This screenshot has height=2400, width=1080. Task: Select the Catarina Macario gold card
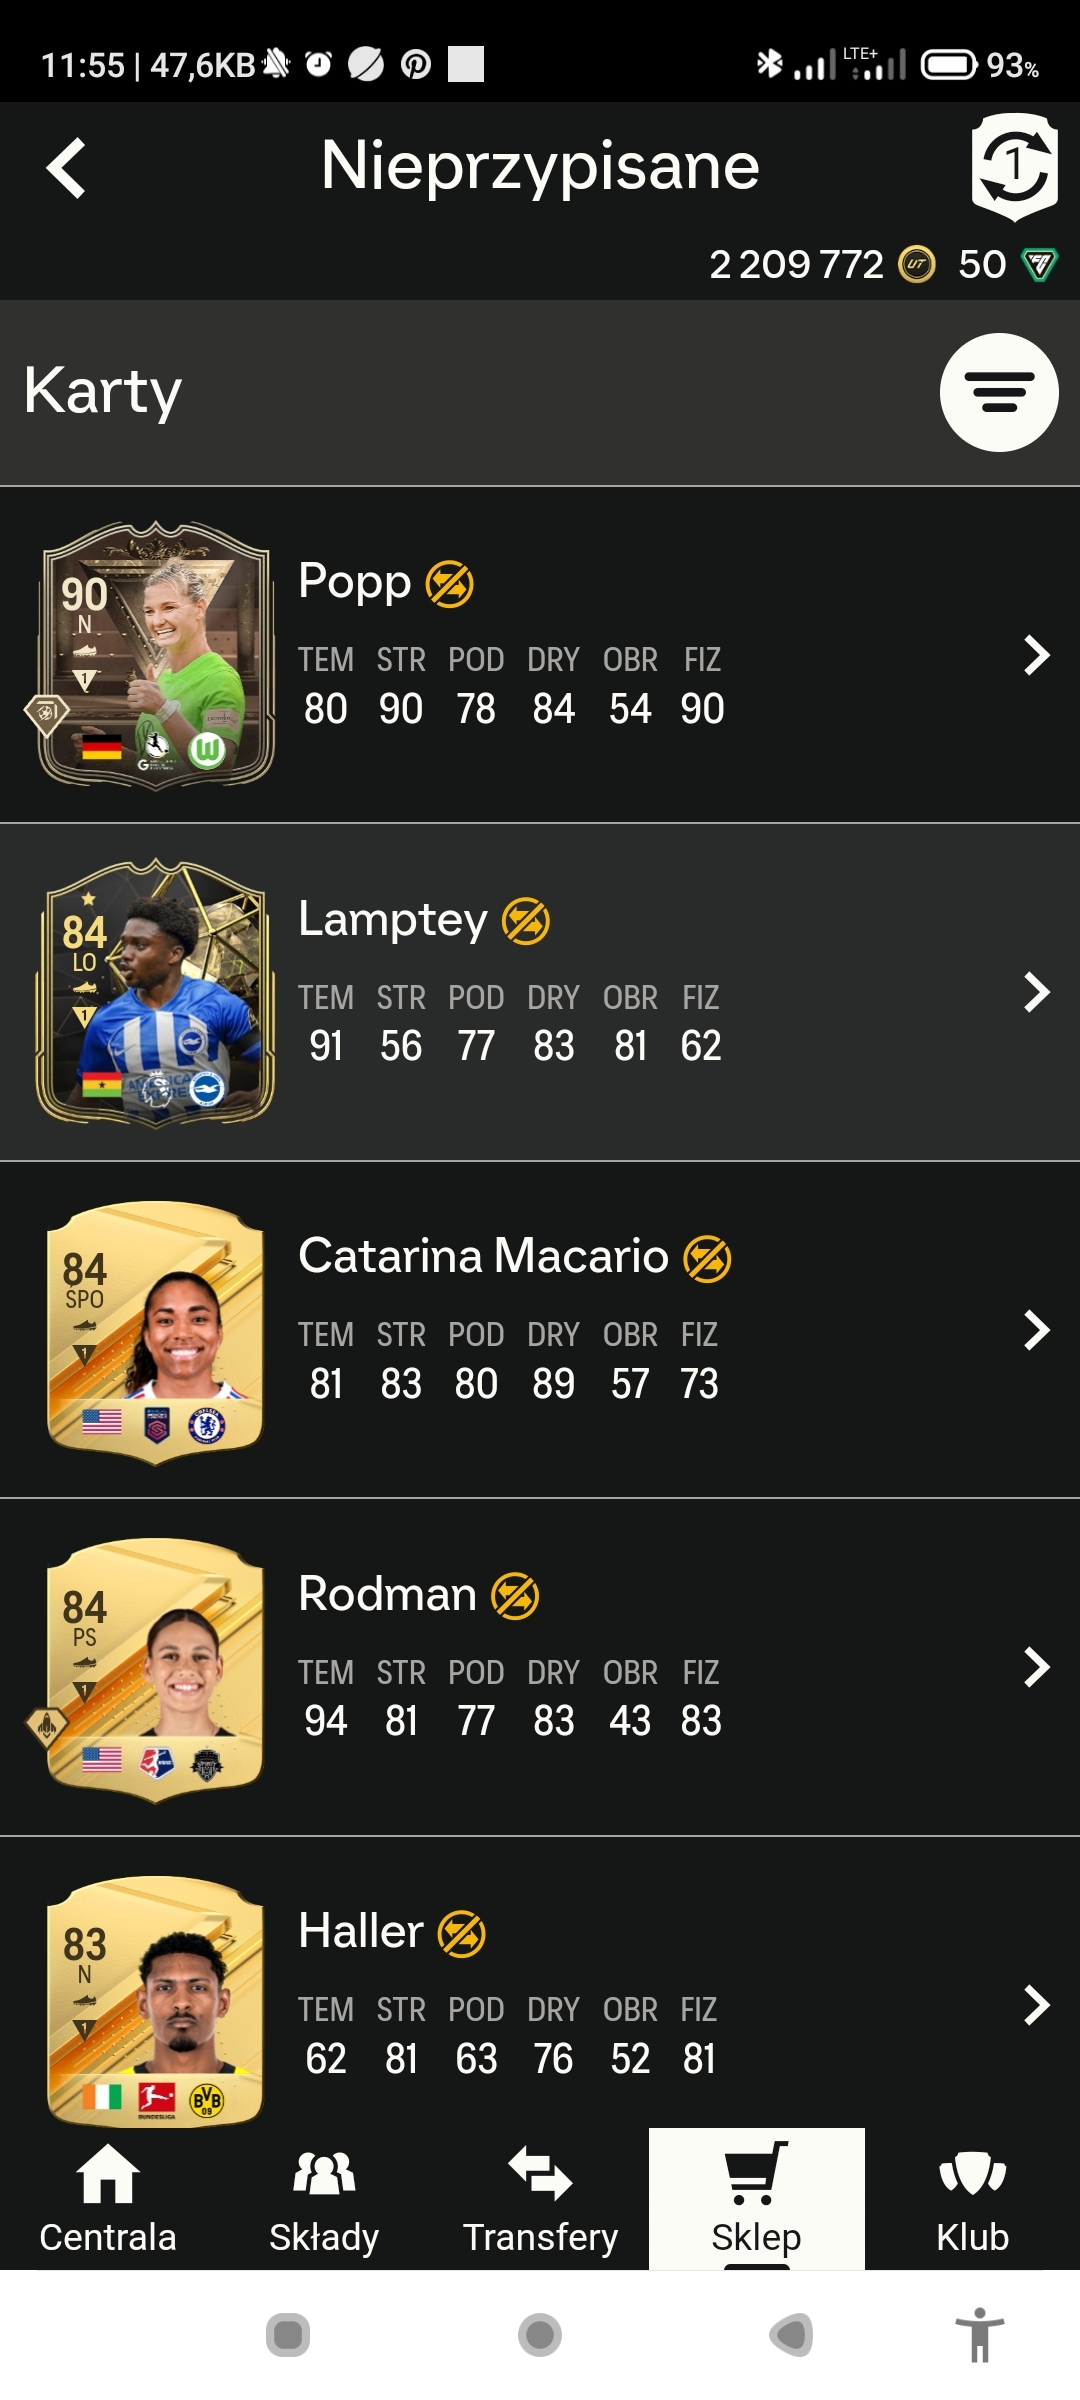[x=155, y=1332]
